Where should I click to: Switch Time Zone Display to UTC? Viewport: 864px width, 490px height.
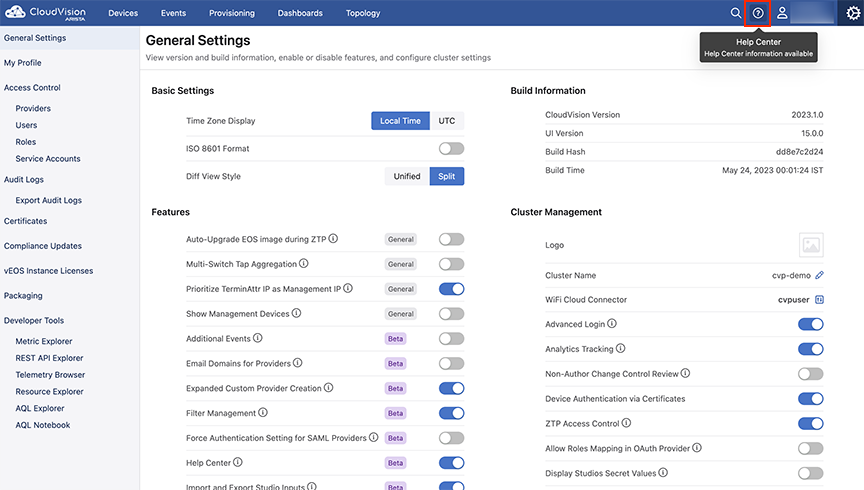(x=447, y=121)
